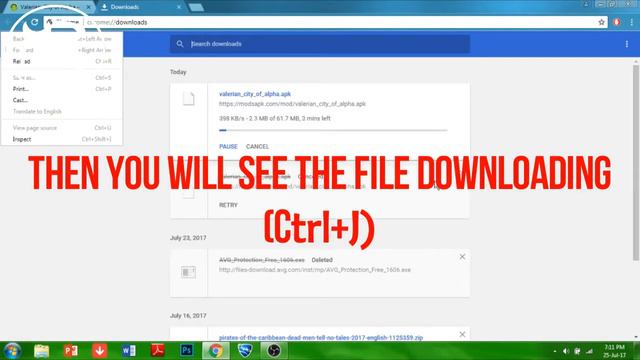This screenshot has width=640, height=360.
Task: Open the red download manager taskbar icon
Action: 100,351
